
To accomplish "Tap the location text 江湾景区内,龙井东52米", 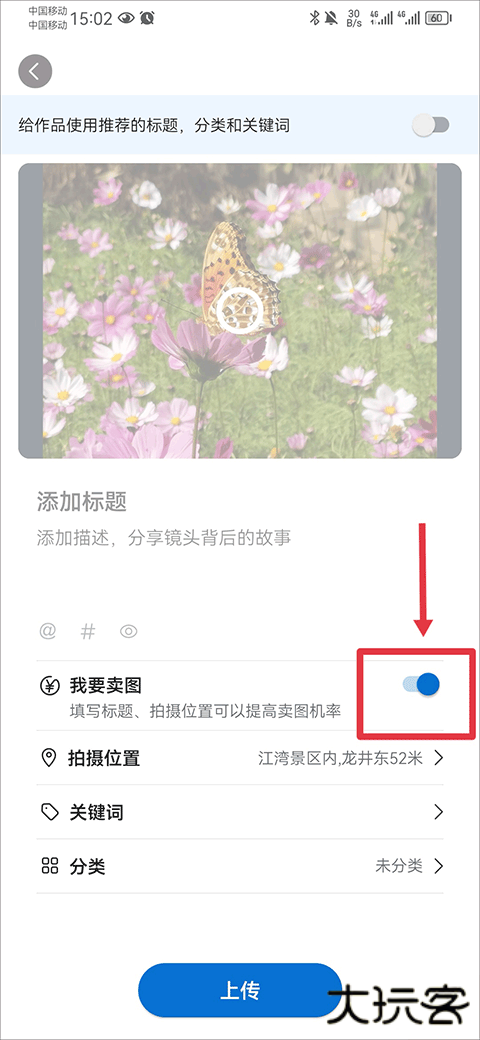I will pos(340,759).
